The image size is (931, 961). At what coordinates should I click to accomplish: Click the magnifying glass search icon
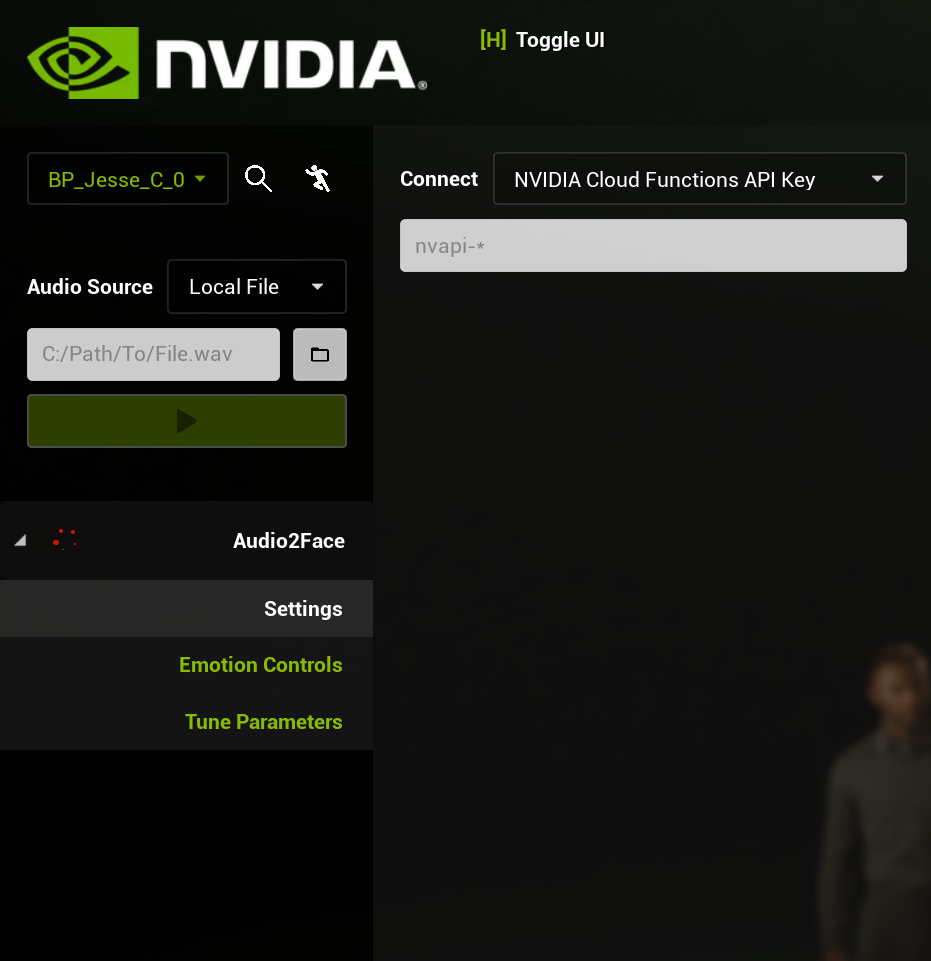coord(258,179)
